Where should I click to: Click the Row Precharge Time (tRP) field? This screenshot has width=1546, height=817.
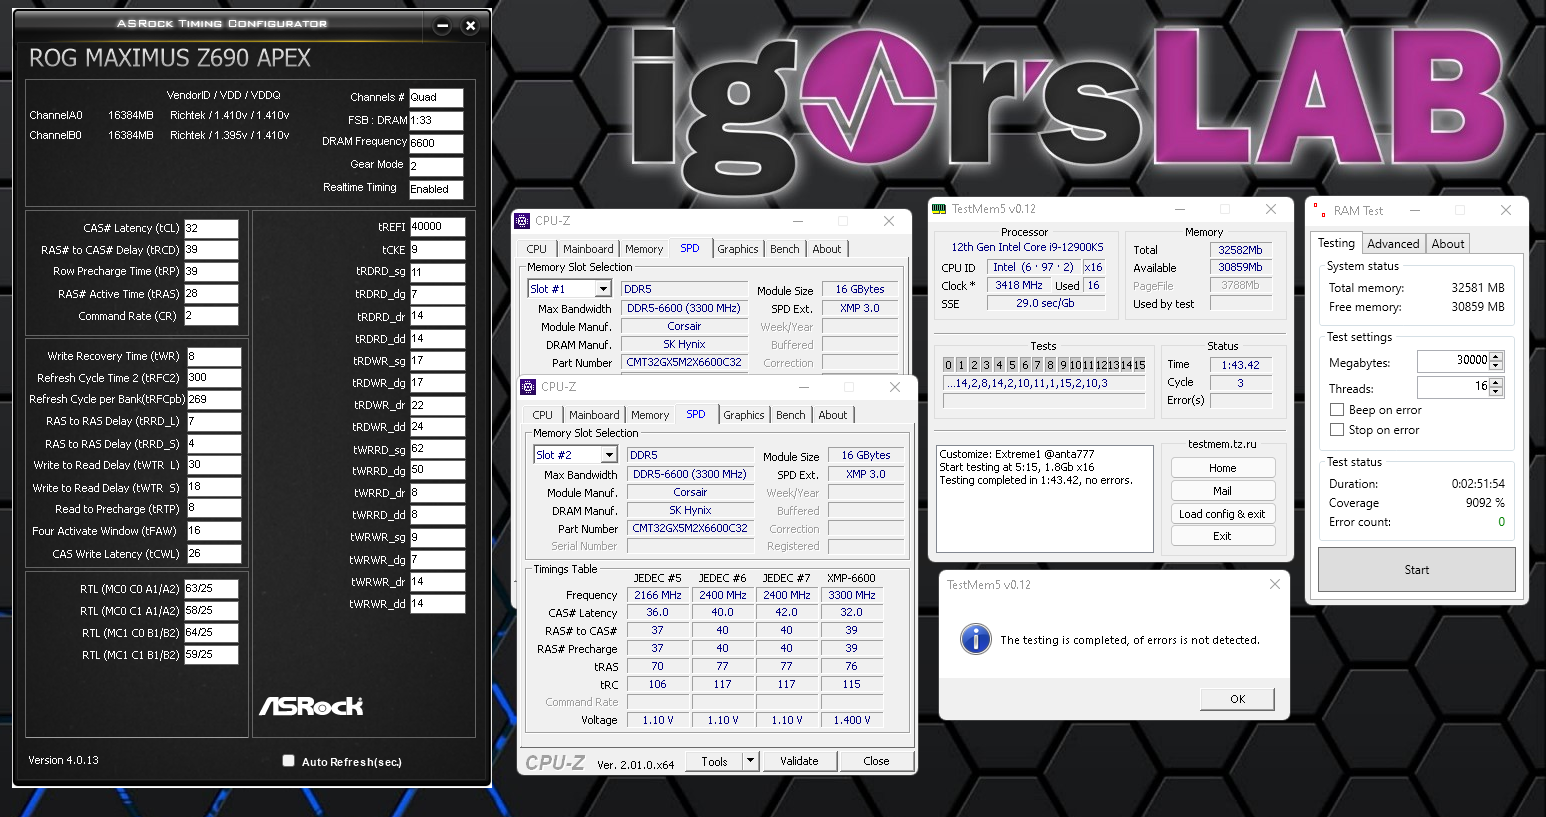click(x=211, y=272)
